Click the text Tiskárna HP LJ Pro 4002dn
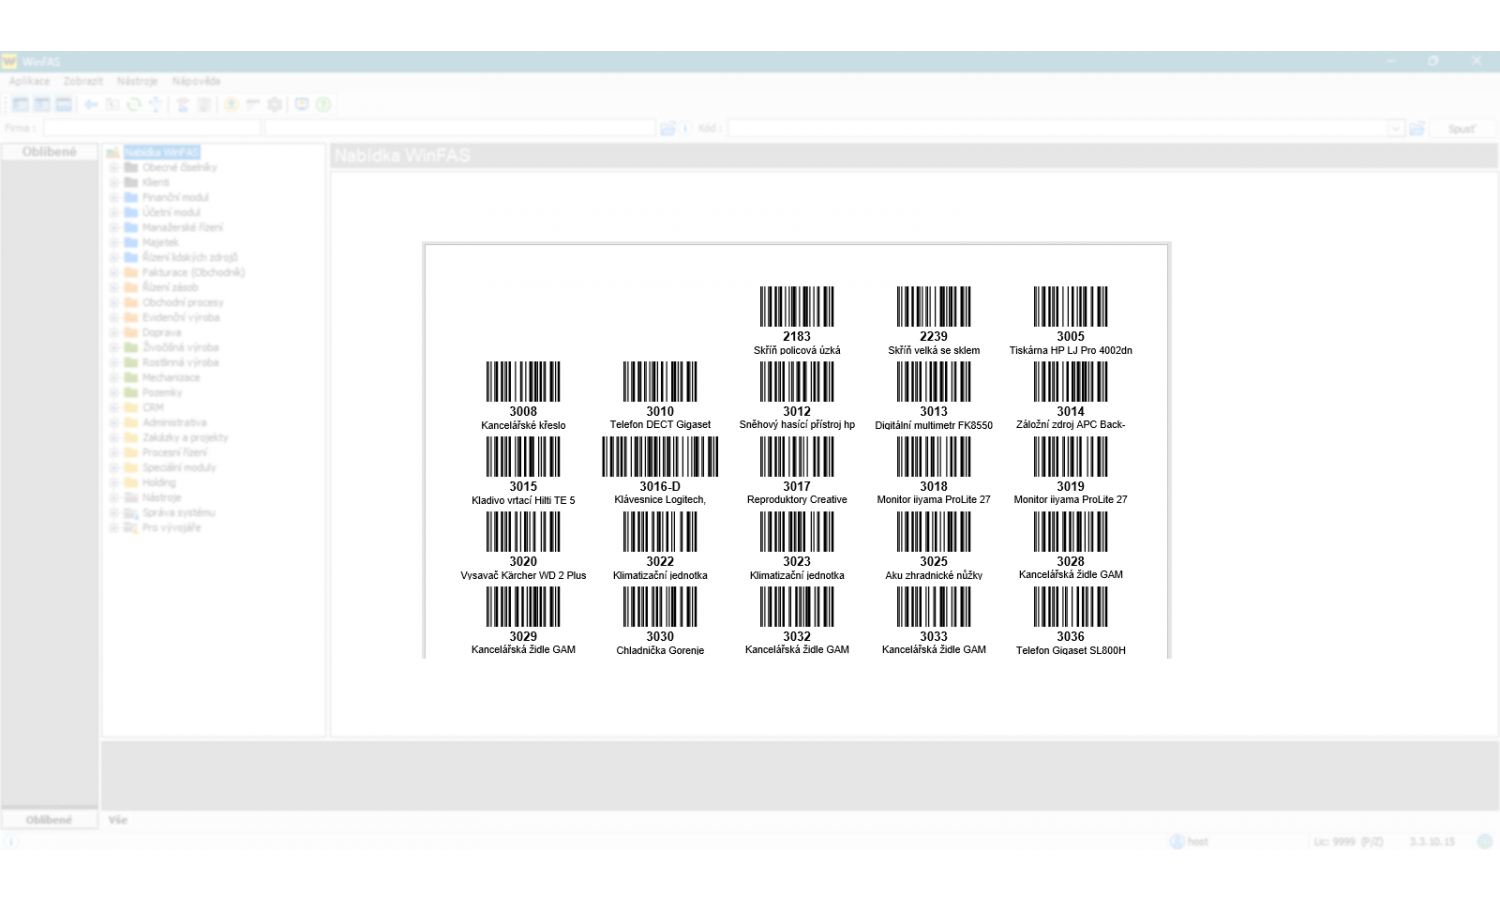 1071,351
